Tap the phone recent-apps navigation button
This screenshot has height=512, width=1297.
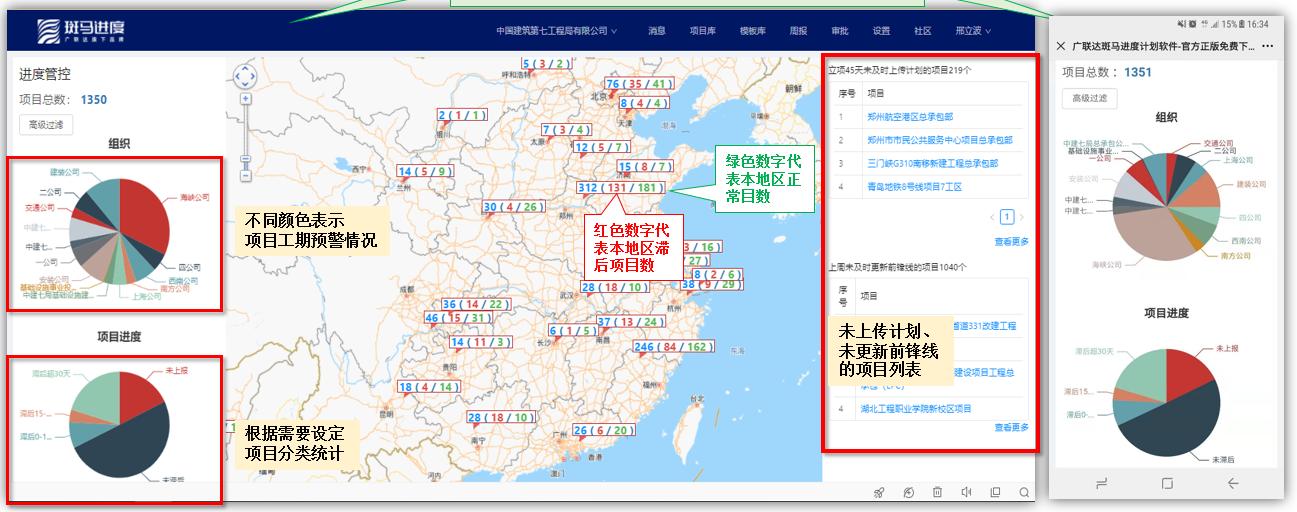point(1102,483)
